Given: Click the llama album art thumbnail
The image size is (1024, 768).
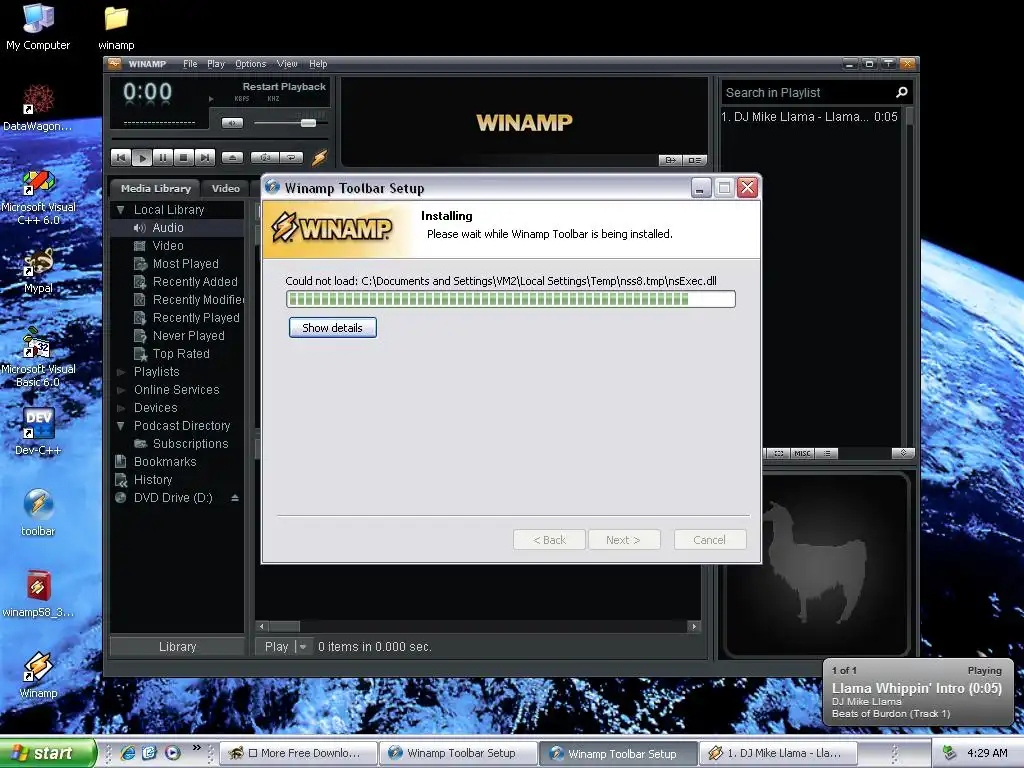Looking at the screenshot, I should point(817,564).
